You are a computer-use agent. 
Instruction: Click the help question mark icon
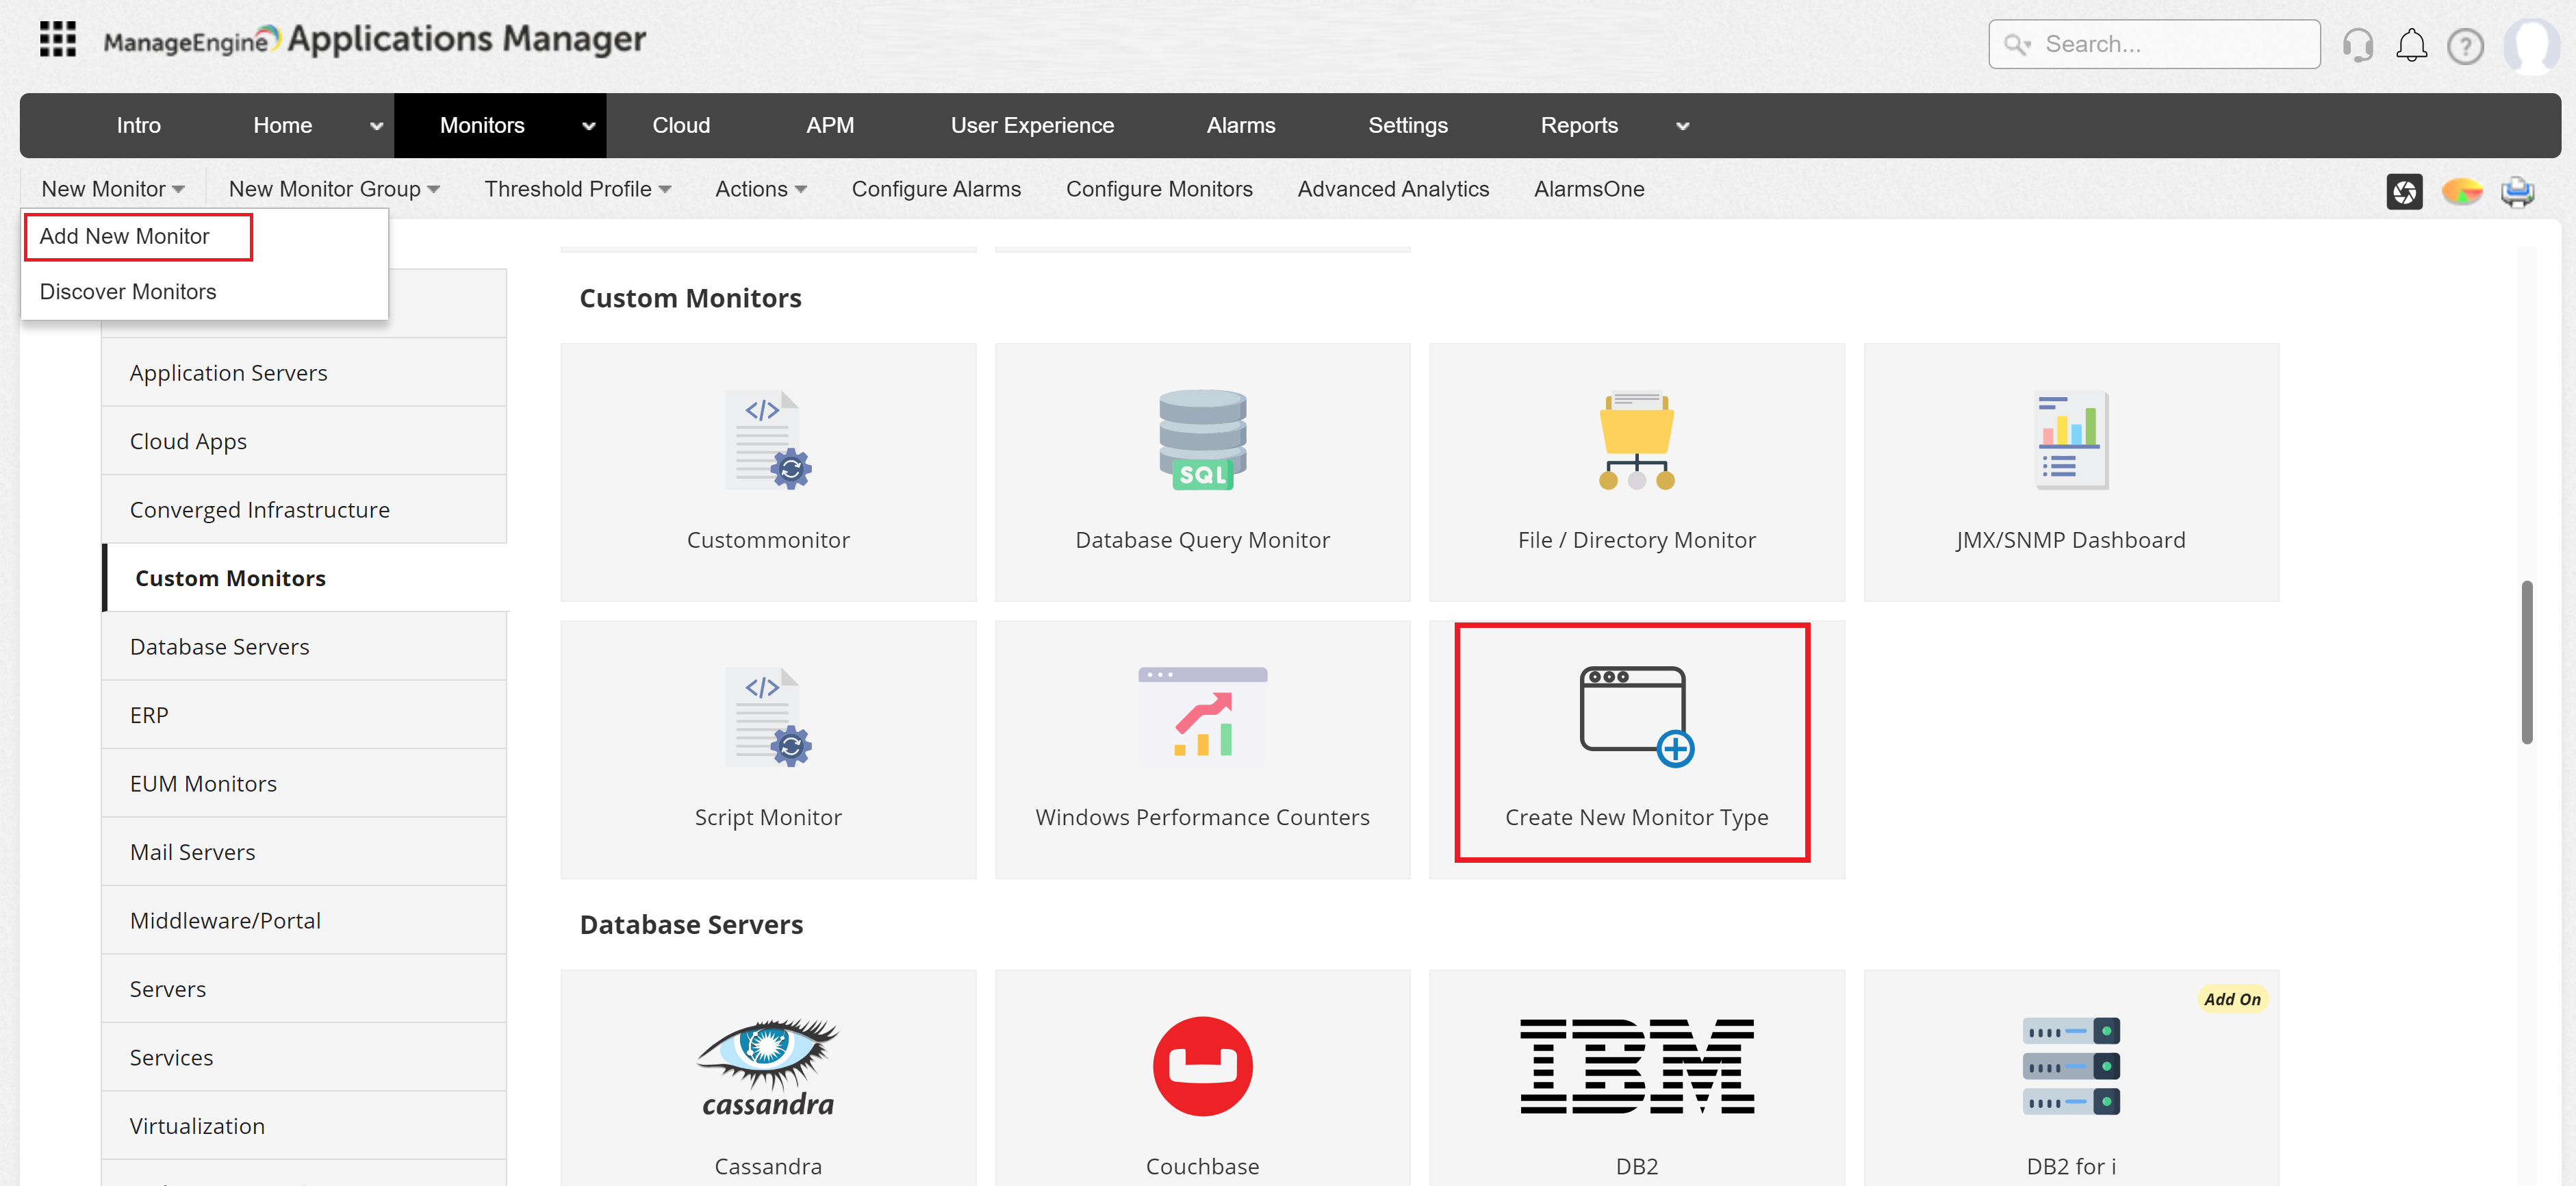[2465, 46]
